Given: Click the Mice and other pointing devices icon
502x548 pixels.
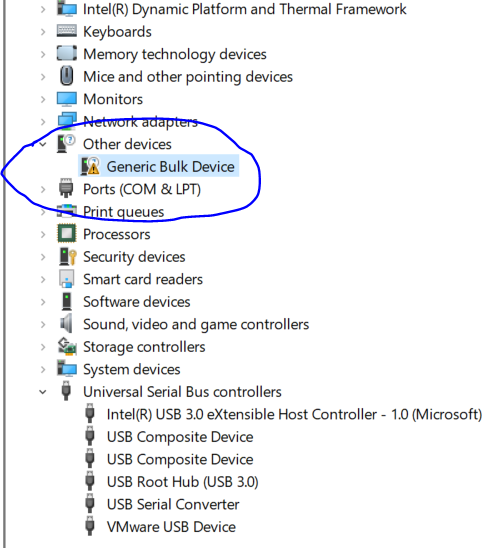Looking at the screenshot, I should coord(66,77).
